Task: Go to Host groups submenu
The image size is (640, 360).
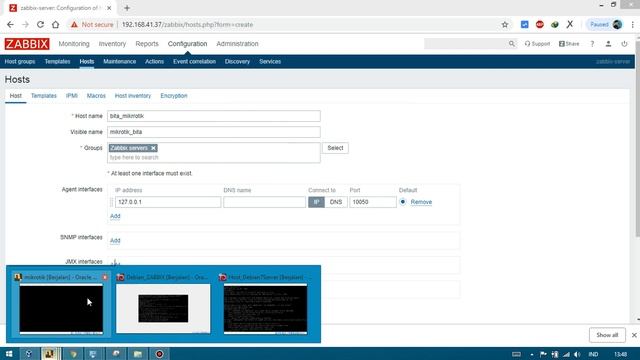Action: pyautogui.click(x=20, y=62)
